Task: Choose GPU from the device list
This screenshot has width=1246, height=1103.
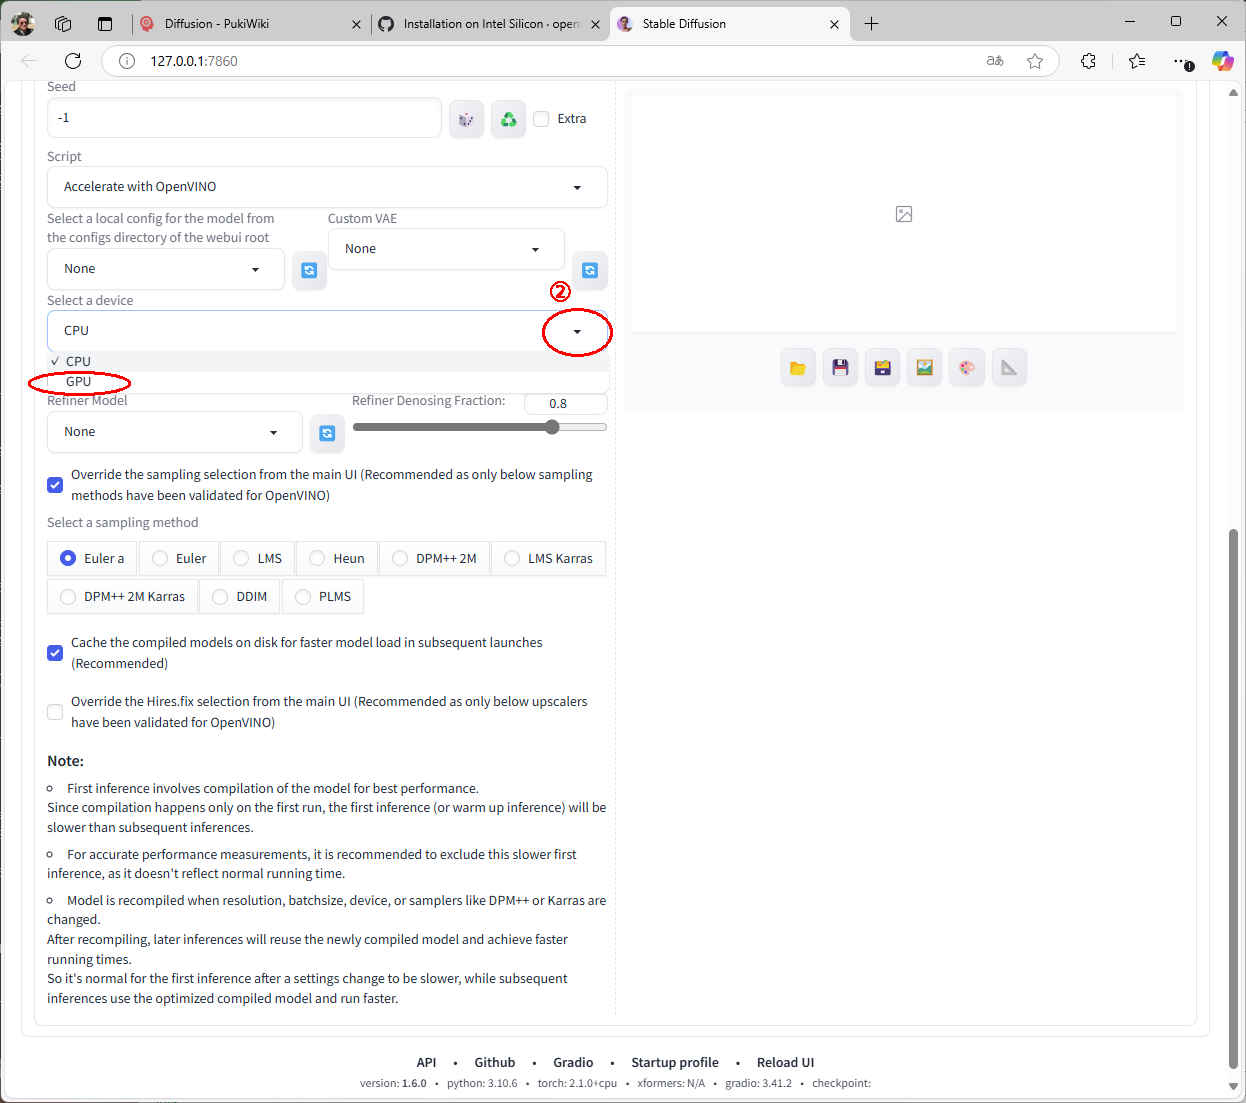Action: [78, 381]
